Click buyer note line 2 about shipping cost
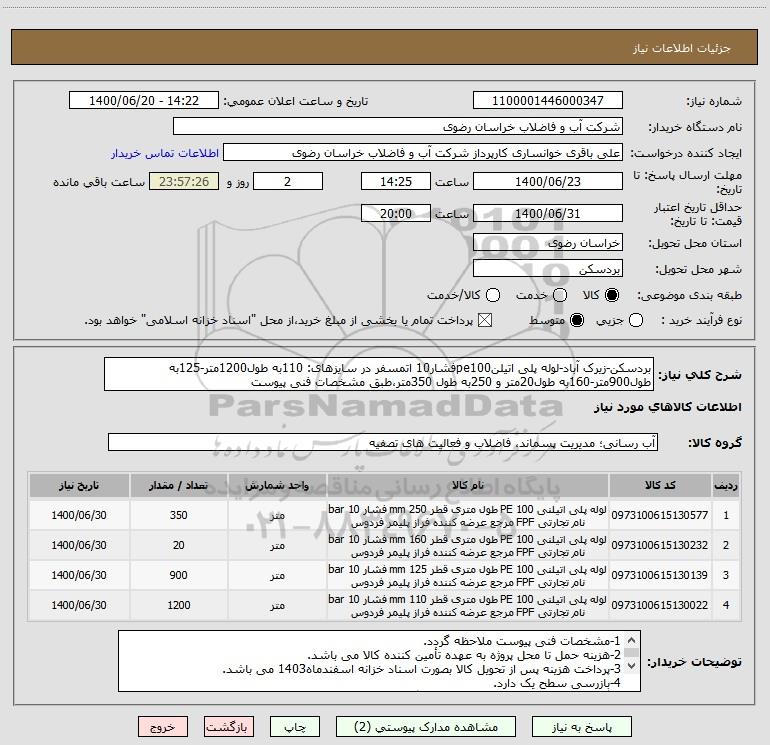This screenshot has width=770, height=745. (464, 655)
